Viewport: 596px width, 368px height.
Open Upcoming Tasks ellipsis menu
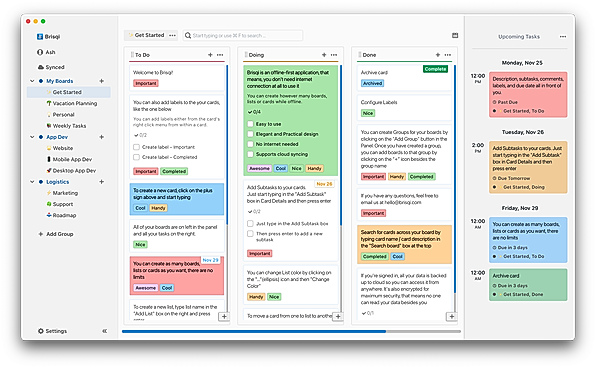click(x=563, y=36)
